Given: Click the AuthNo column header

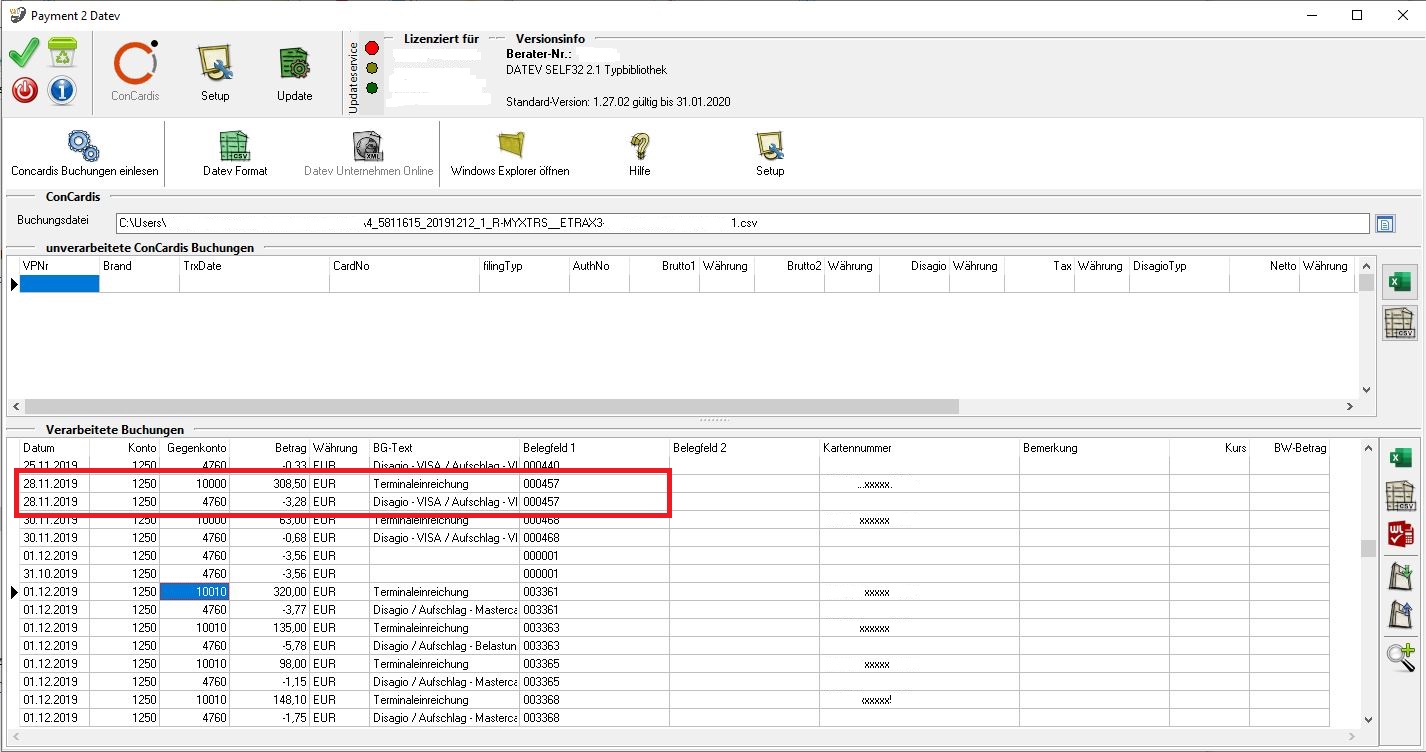Looking at the screenshot, I should 600,266.
